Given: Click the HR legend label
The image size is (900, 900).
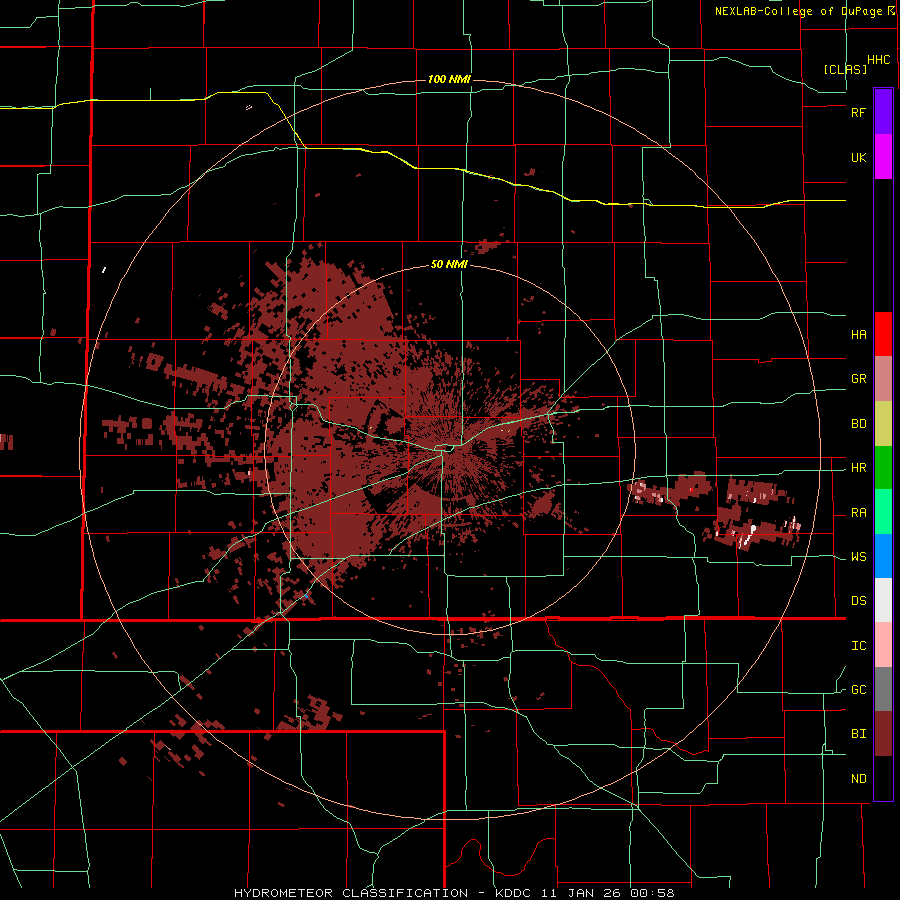Looking at the screenshot, I should click(x=858, y=468).
